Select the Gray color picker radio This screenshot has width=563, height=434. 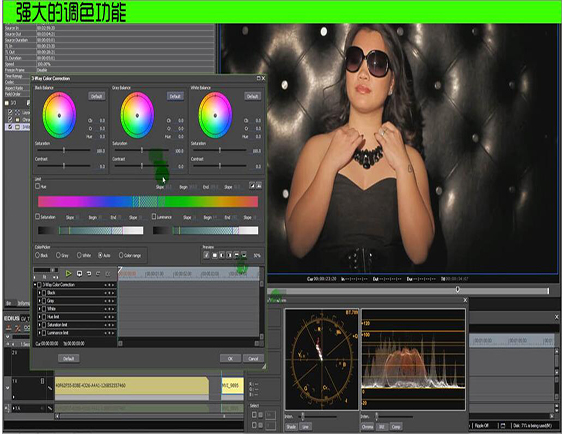pyautogui.click(x=58, y=255)
